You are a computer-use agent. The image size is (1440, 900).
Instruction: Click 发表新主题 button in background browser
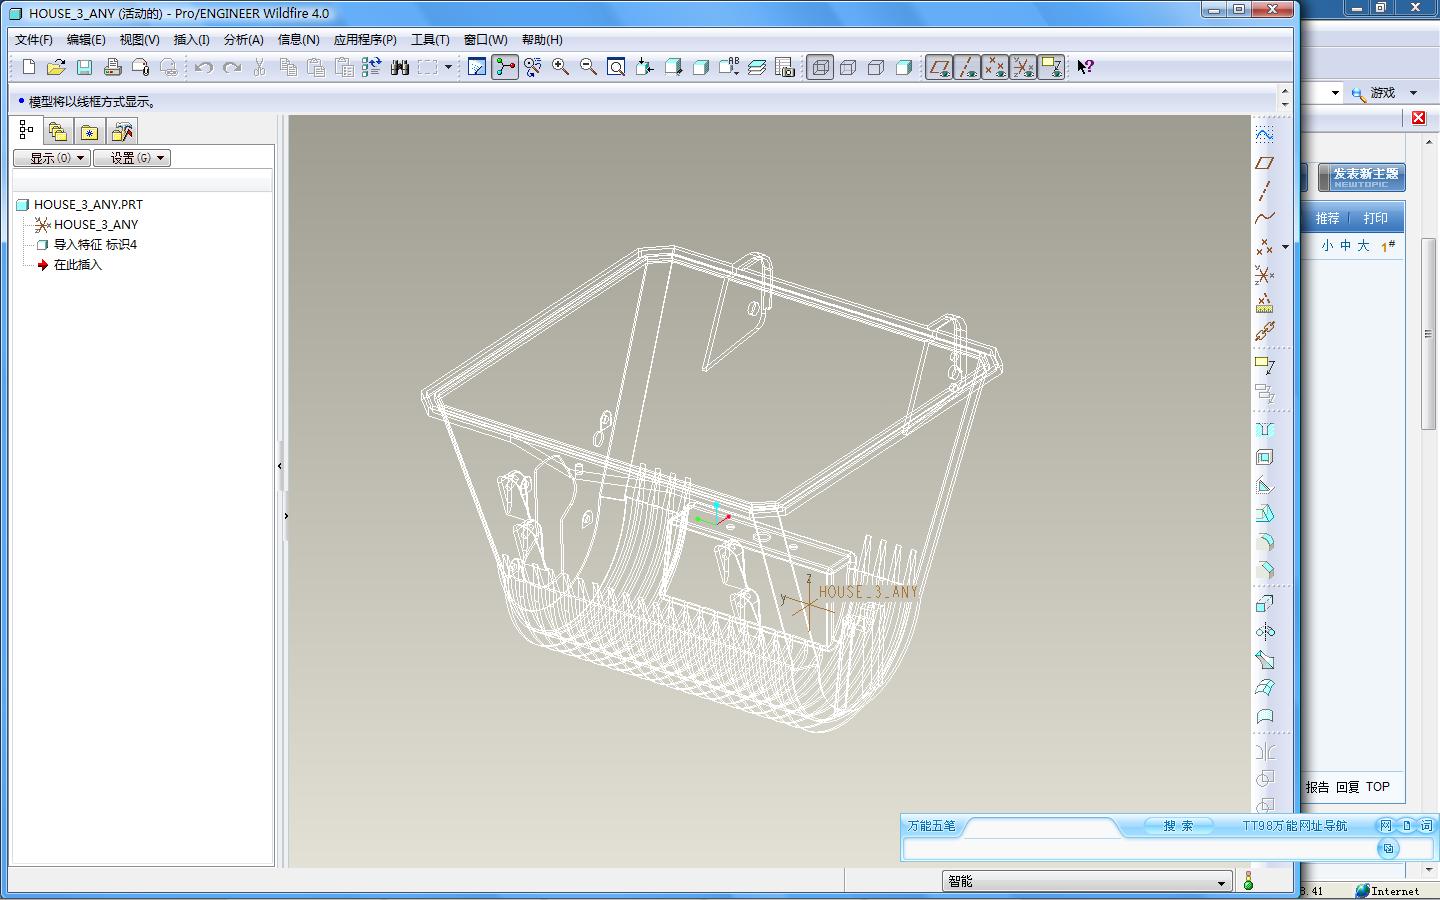[1361, 178]
